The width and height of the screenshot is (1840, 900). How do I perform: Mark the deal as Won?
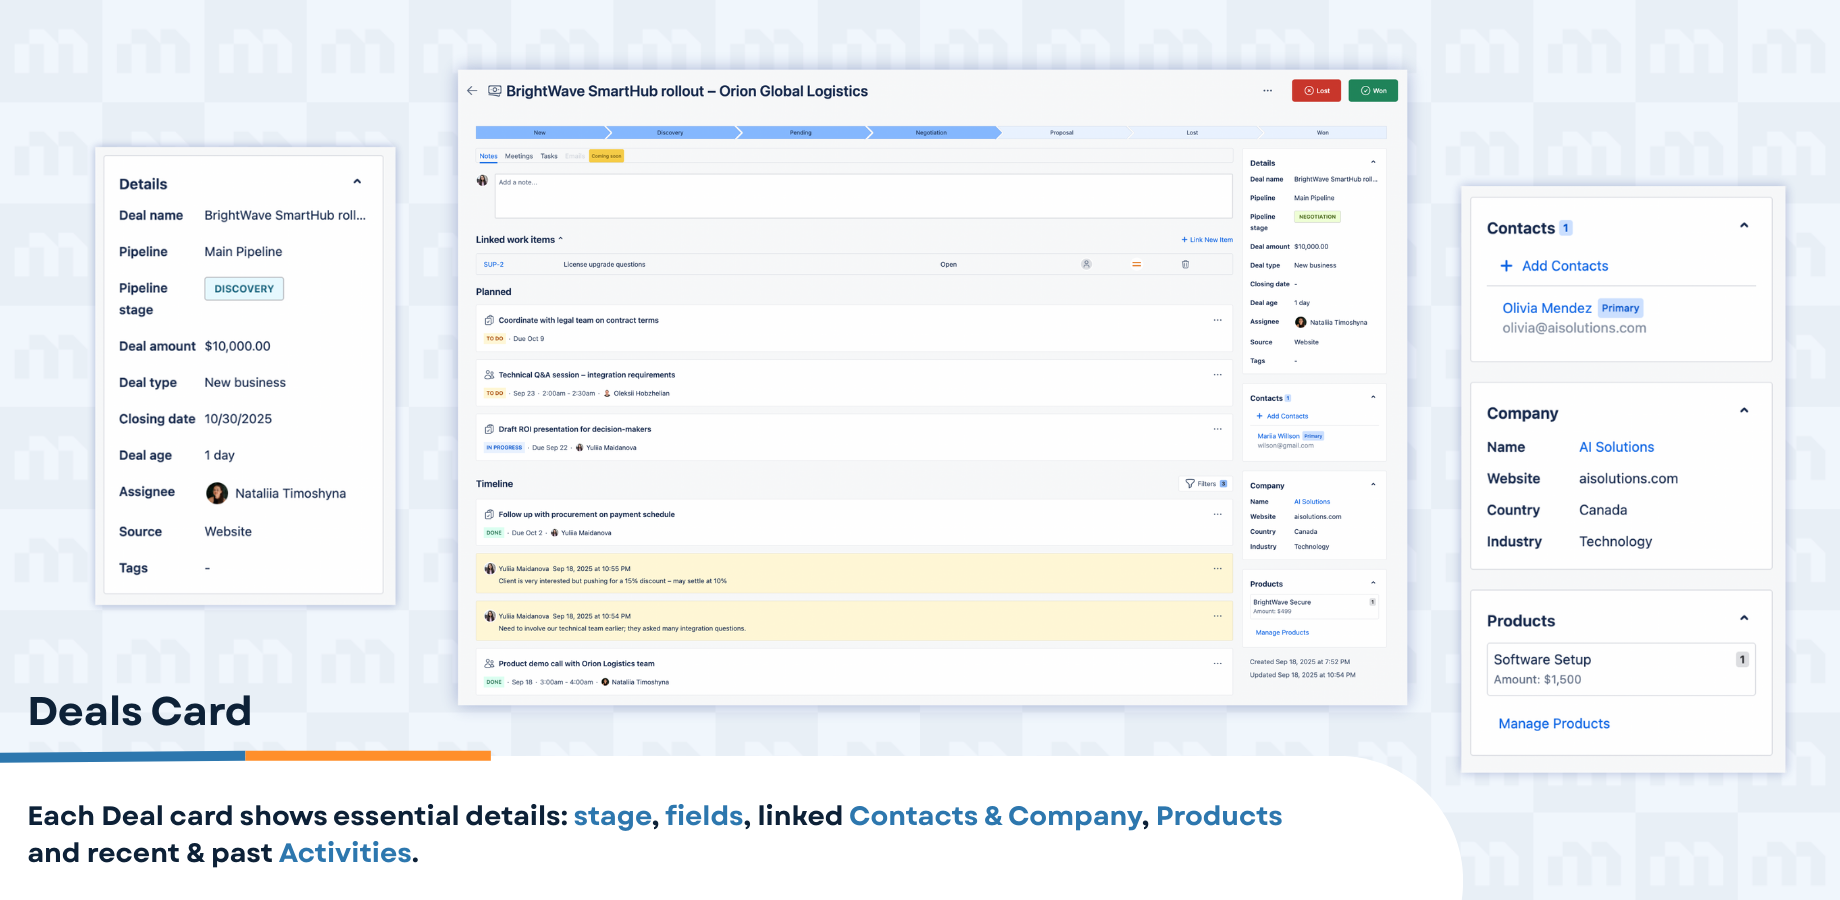tap(1373, 91)
